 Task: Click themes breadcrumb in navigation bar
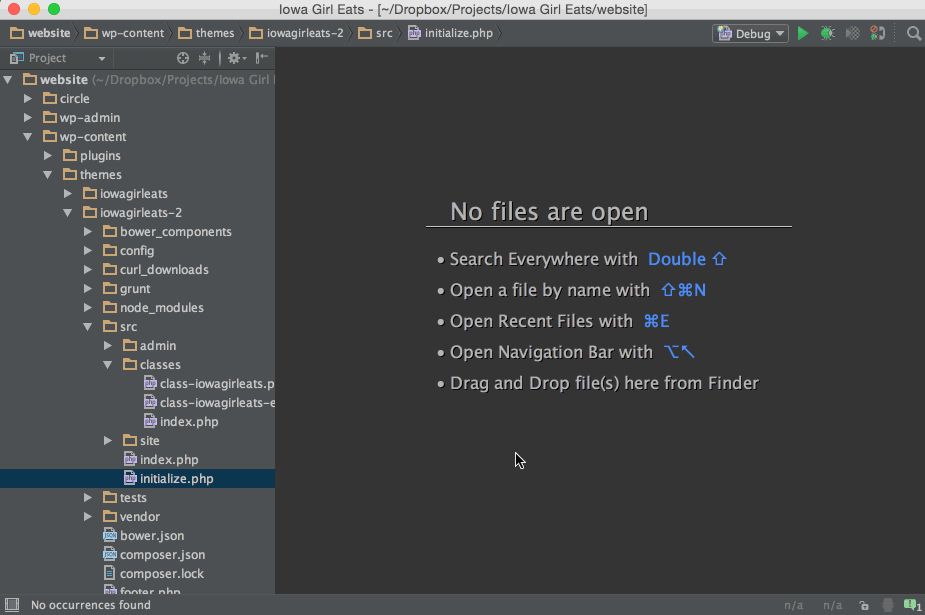(206, 33)
